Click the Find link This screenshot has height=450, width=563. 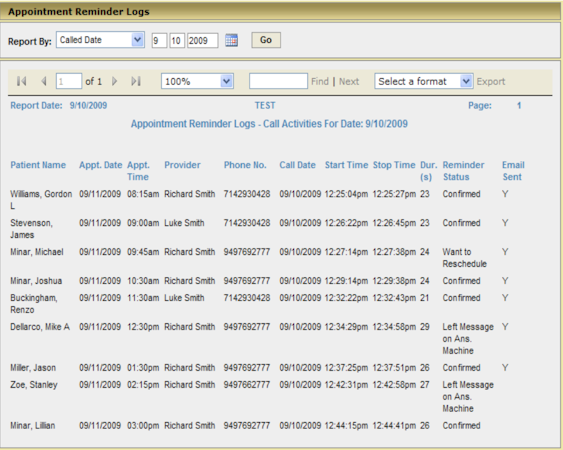click(320, 82)
